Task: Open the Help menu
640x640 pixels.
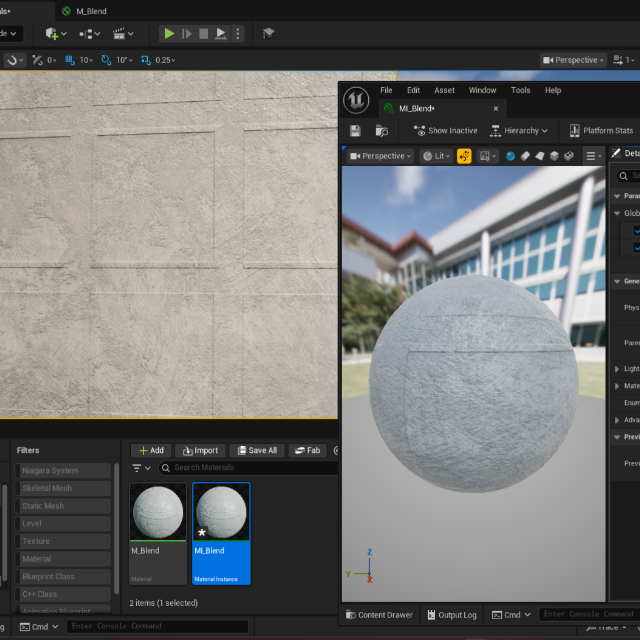Action: [x=553, y=90]
